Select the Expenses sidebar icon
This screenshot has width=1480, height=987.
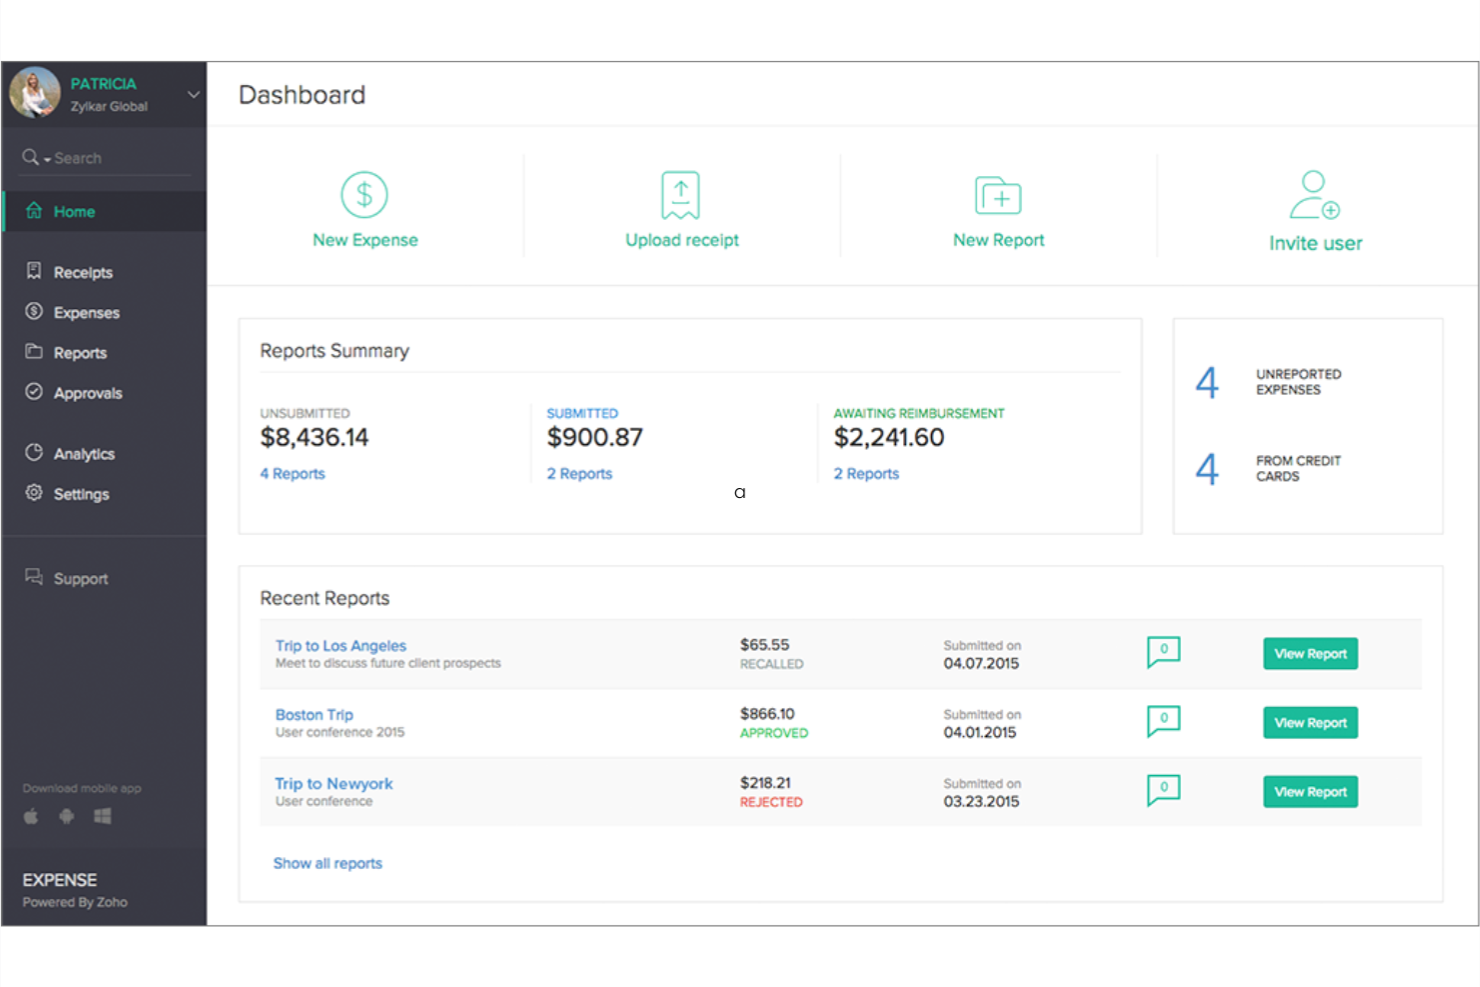tap(33, 311)
